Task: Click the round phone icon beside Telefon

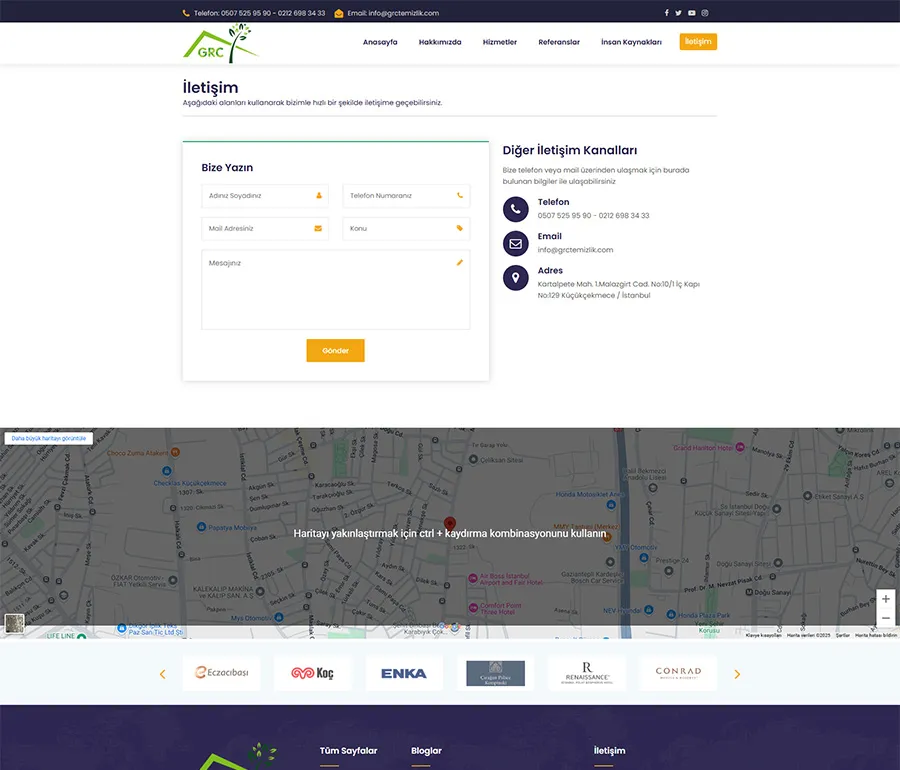Action: [x=516, y=209]
